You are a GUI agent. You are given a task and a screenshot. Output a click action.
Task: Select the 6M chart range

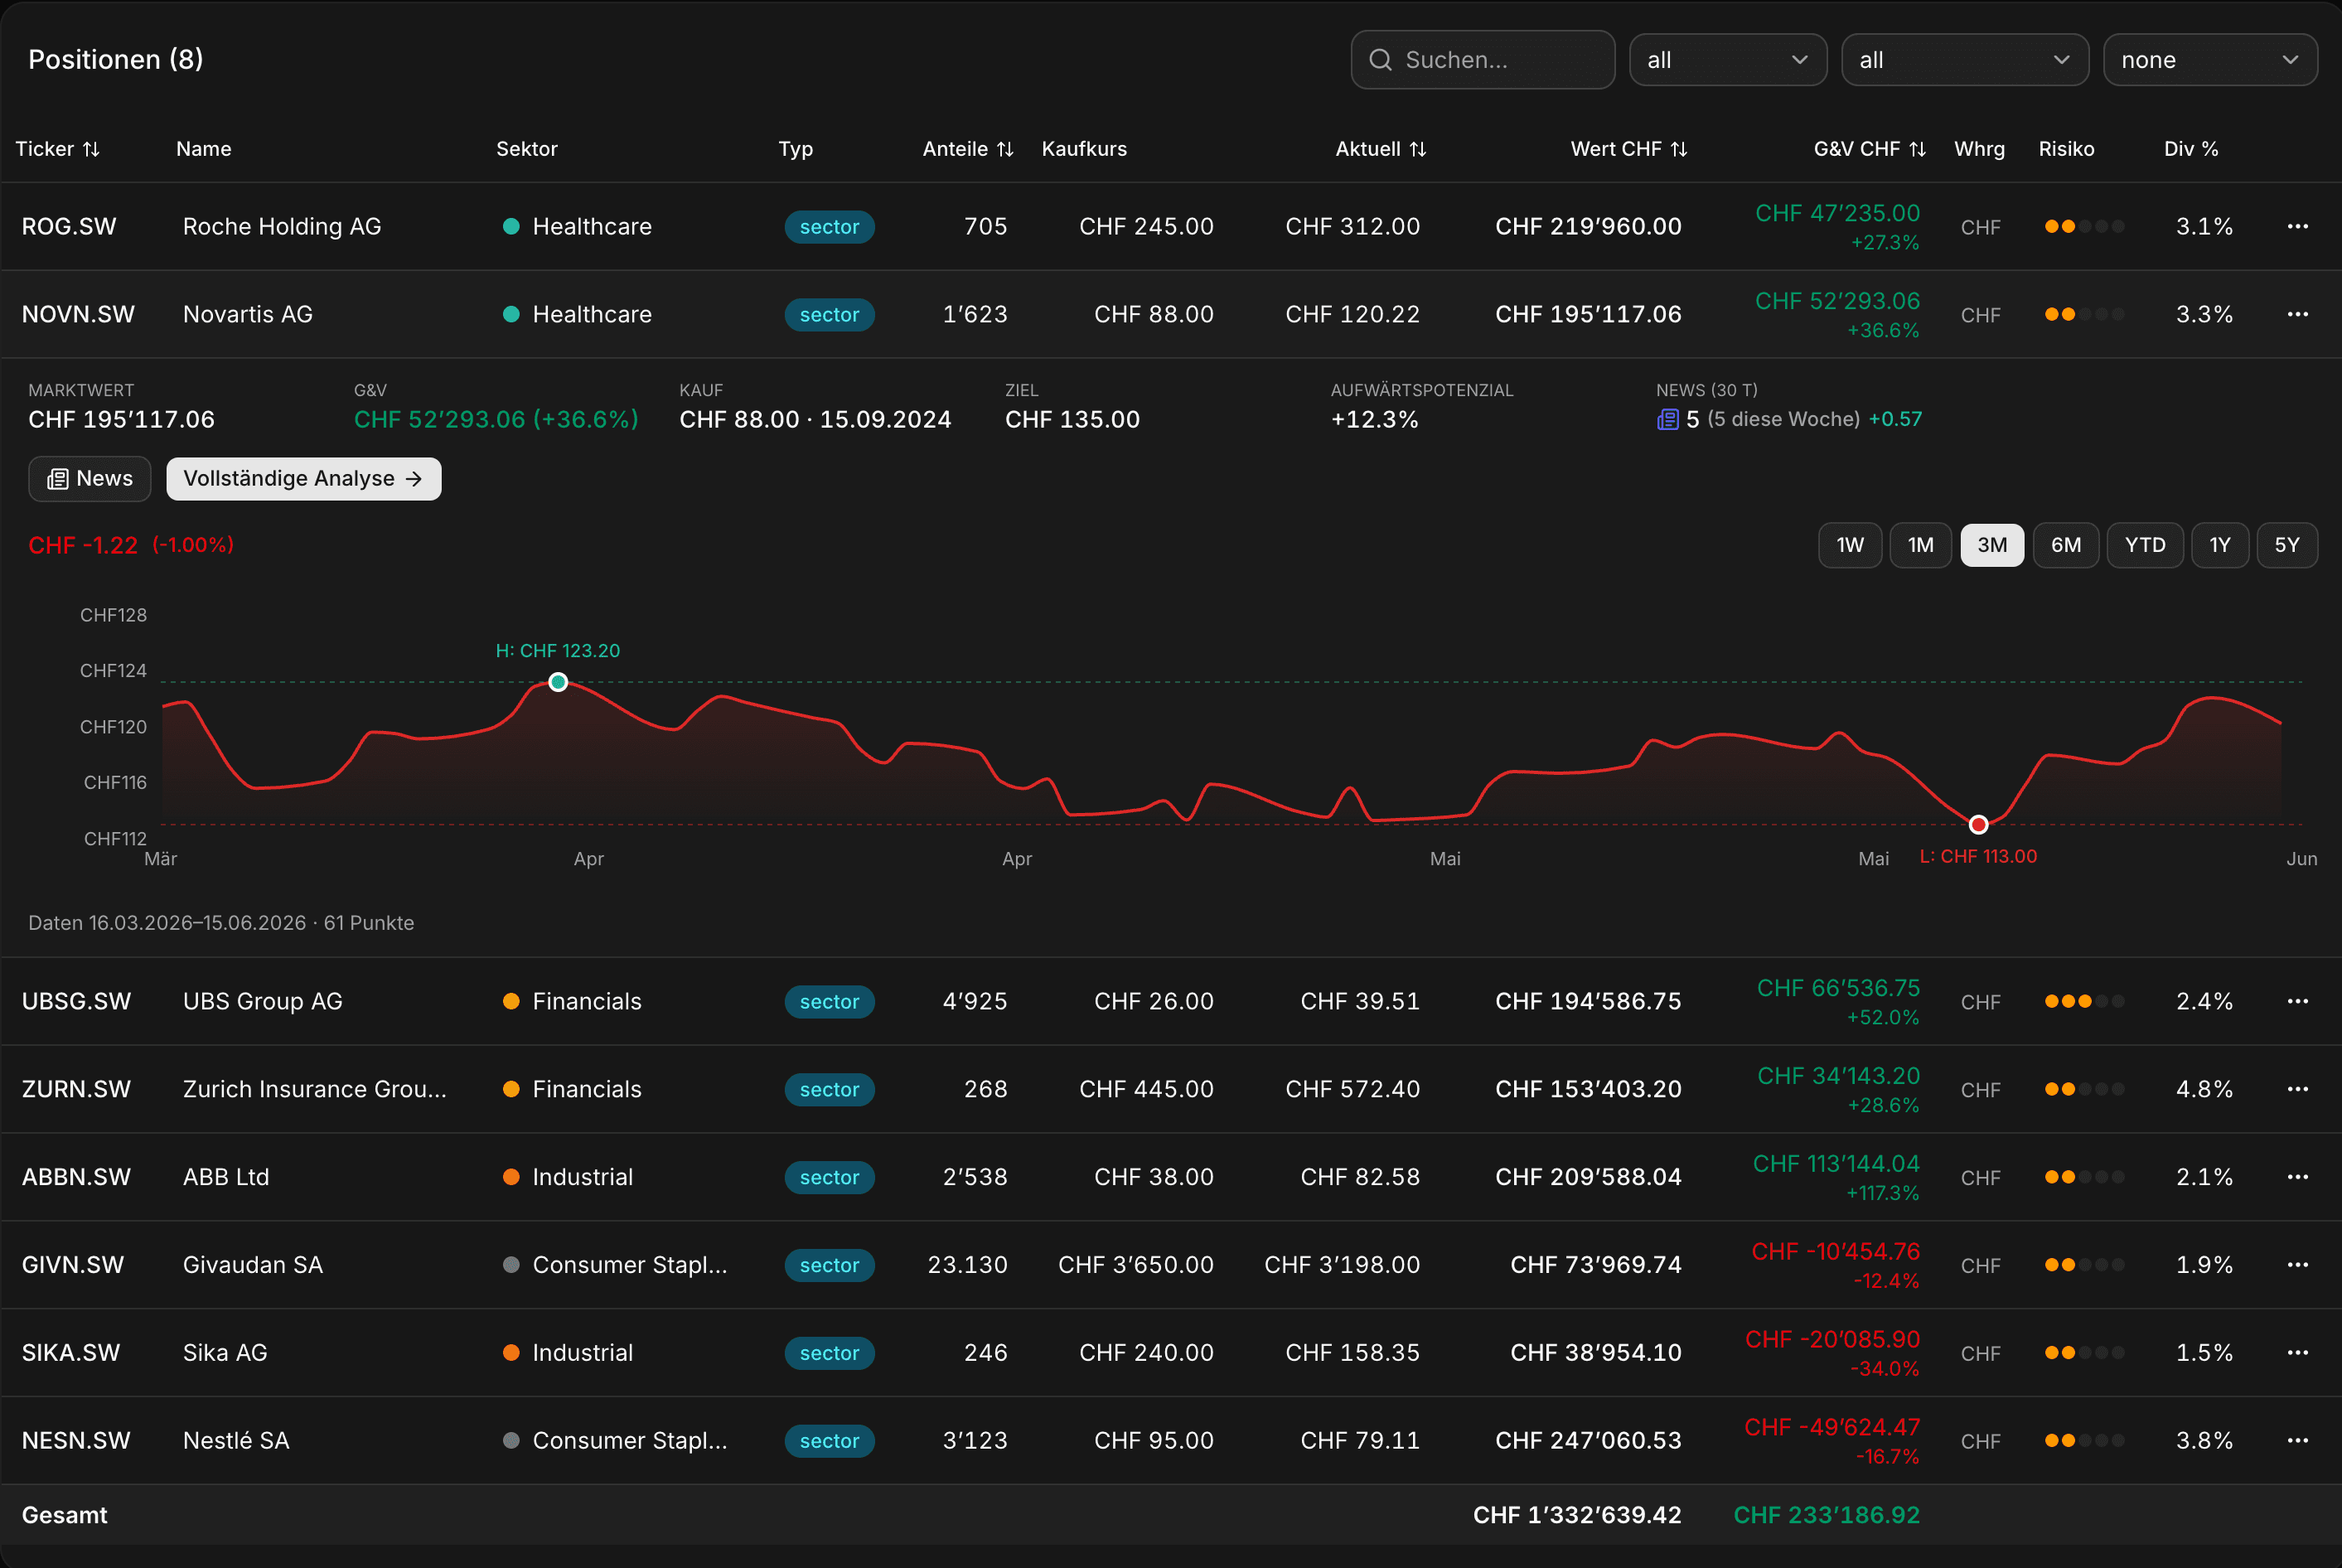[x=2066, y=545]
